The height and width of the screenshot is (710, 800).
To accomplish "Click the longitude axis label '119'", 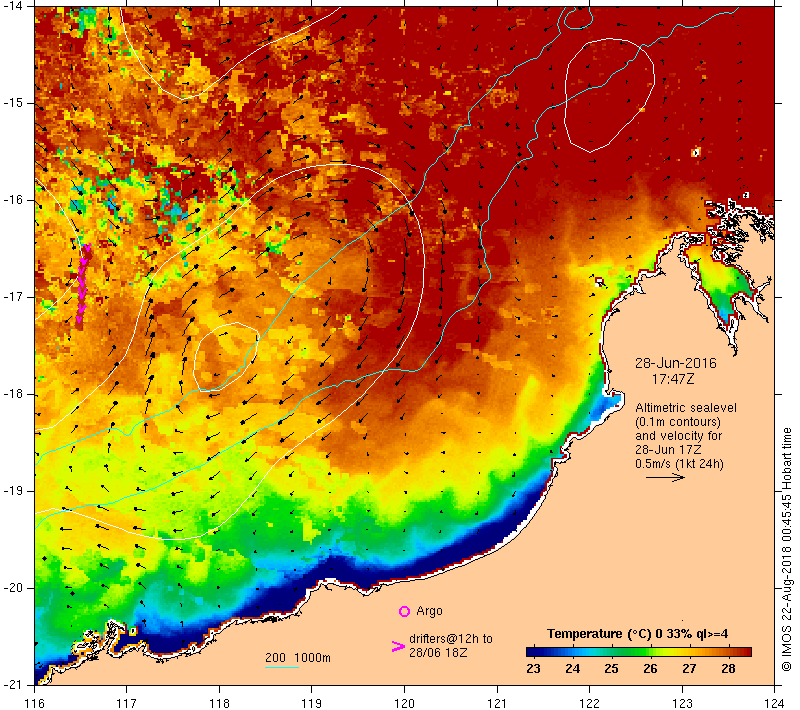I will tap(312, 703).
